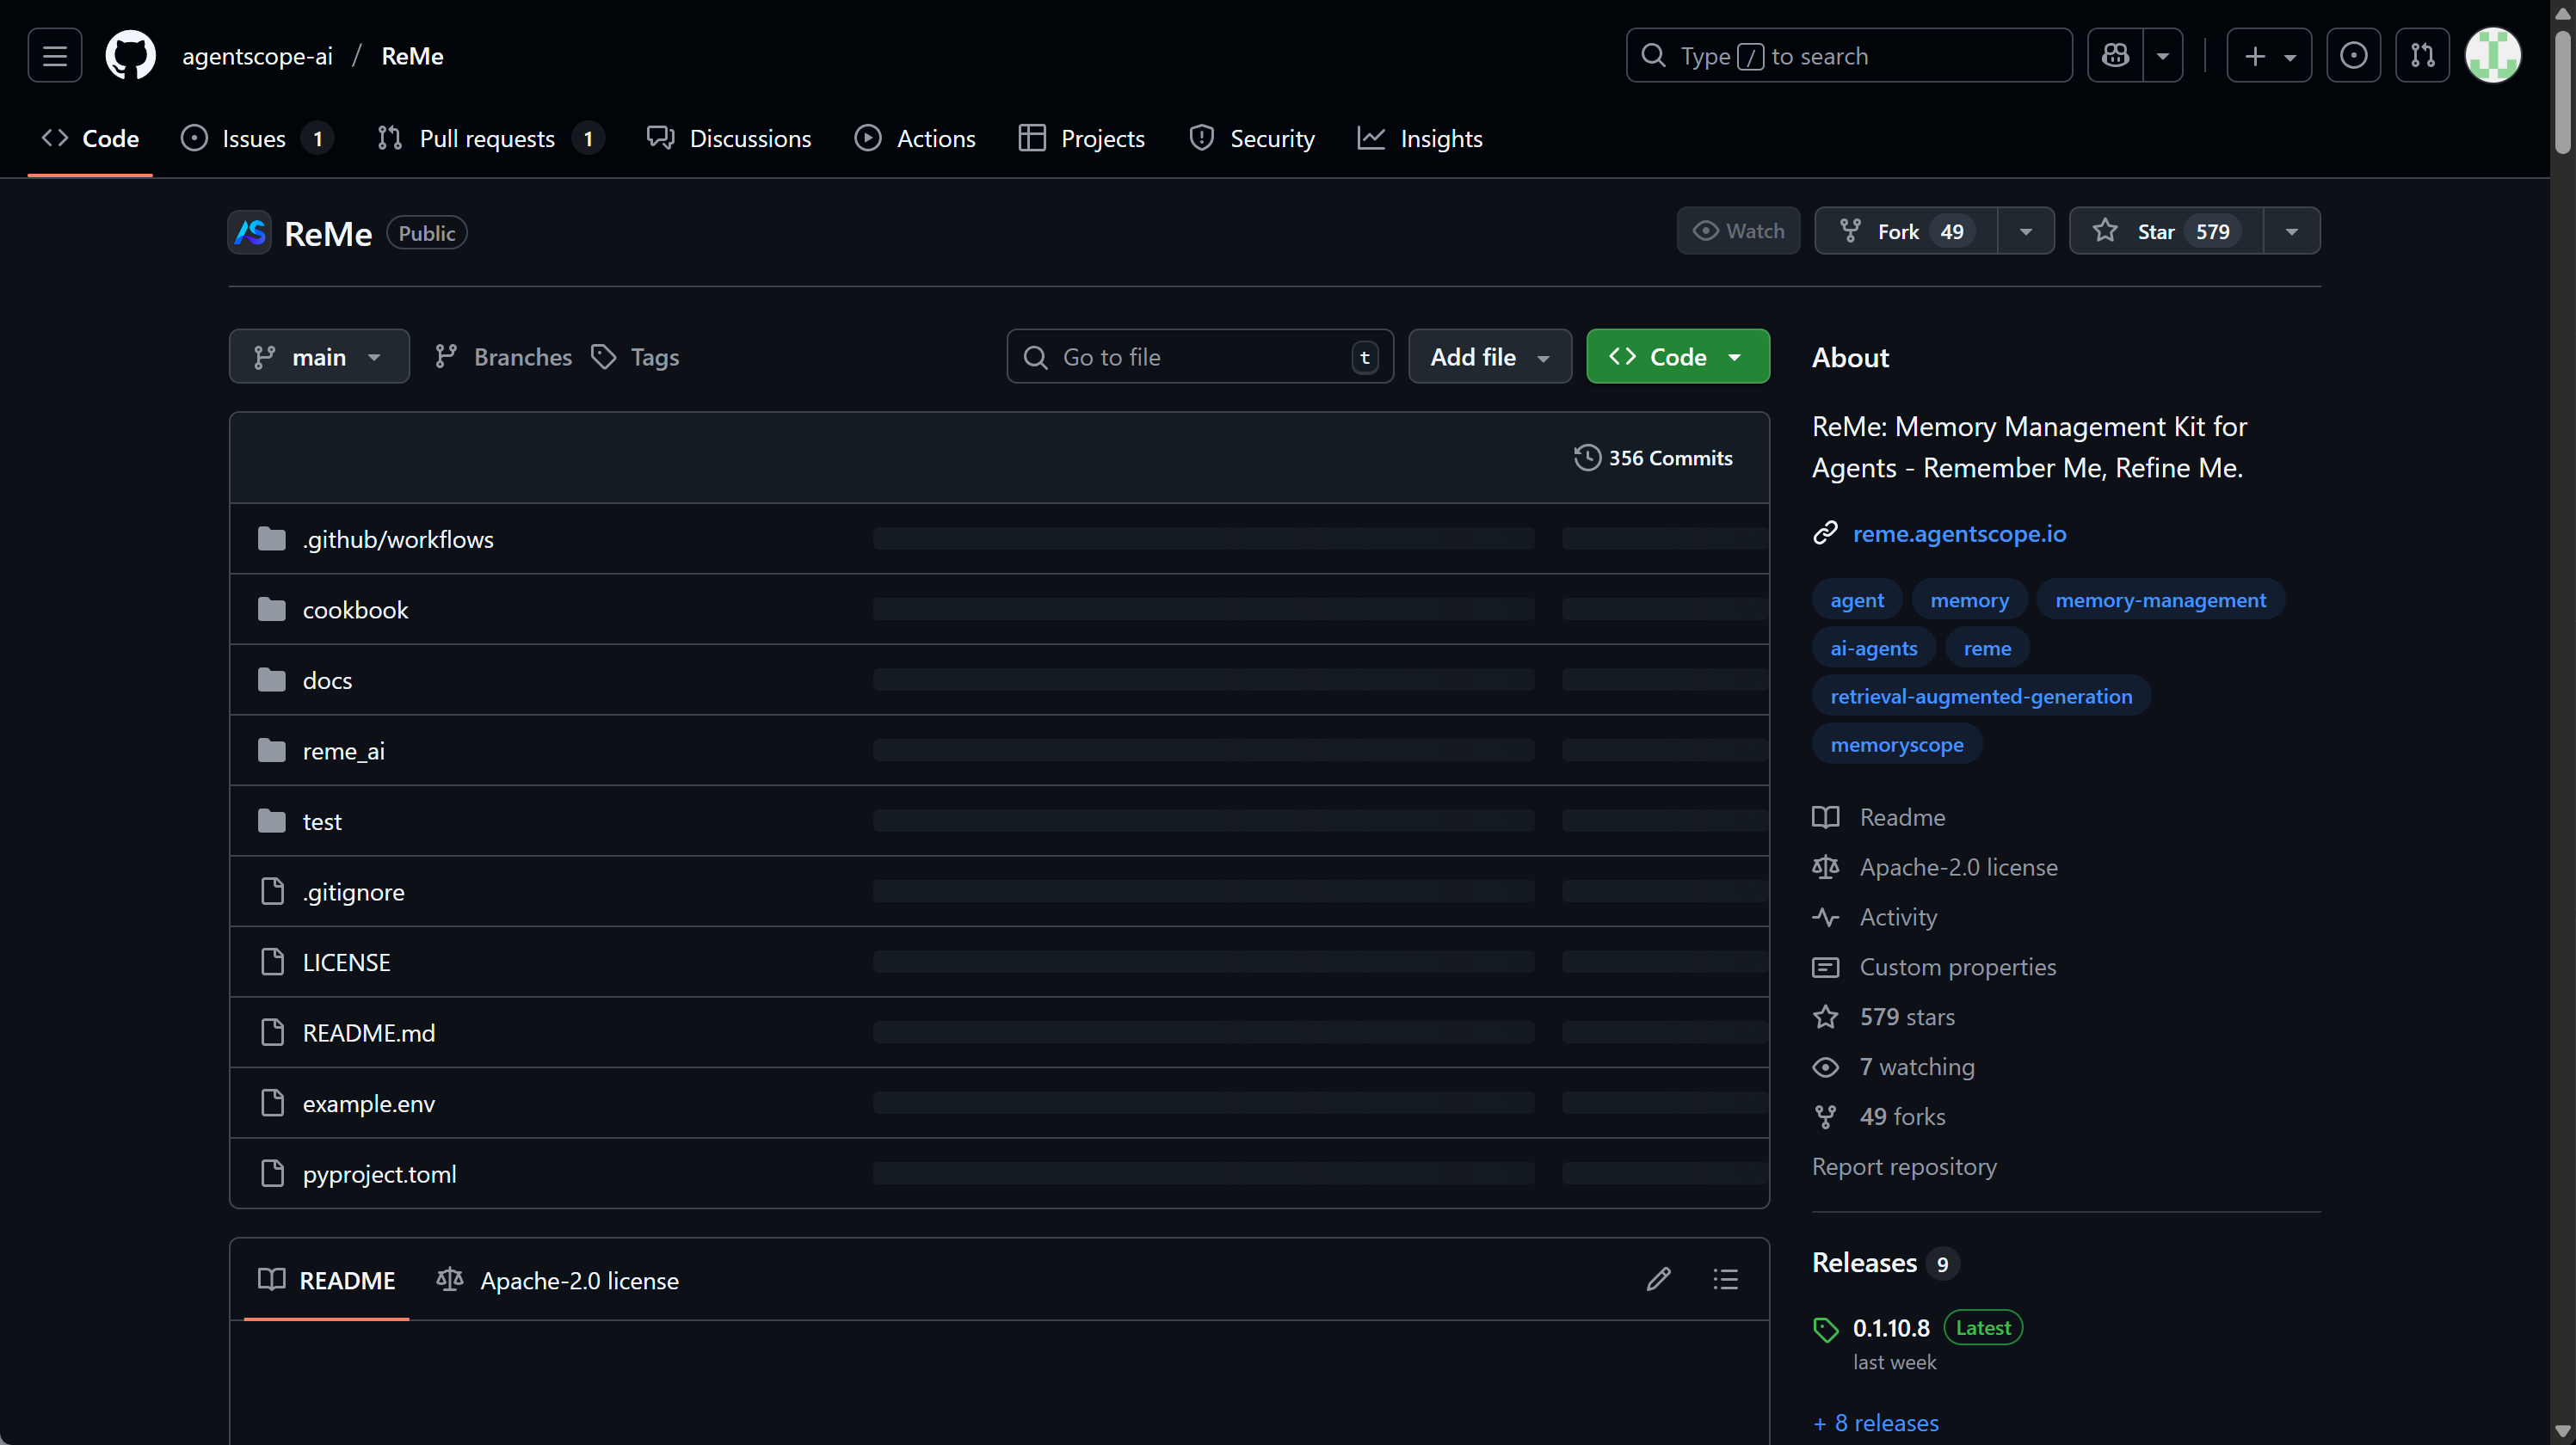Select the Code tab

[90, 139]
